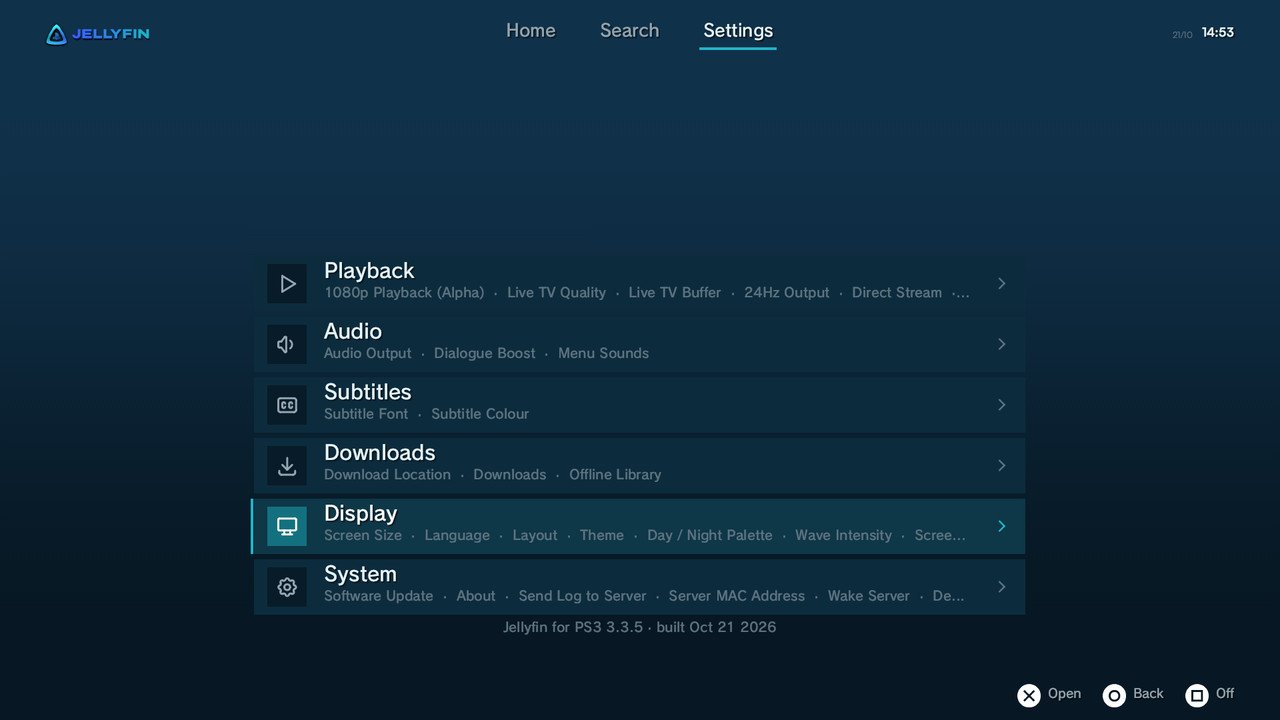Image resolution: width=1280 pixels, height=720 pixels.
Task: Click the circle Back button icon
Action: 1114,695
